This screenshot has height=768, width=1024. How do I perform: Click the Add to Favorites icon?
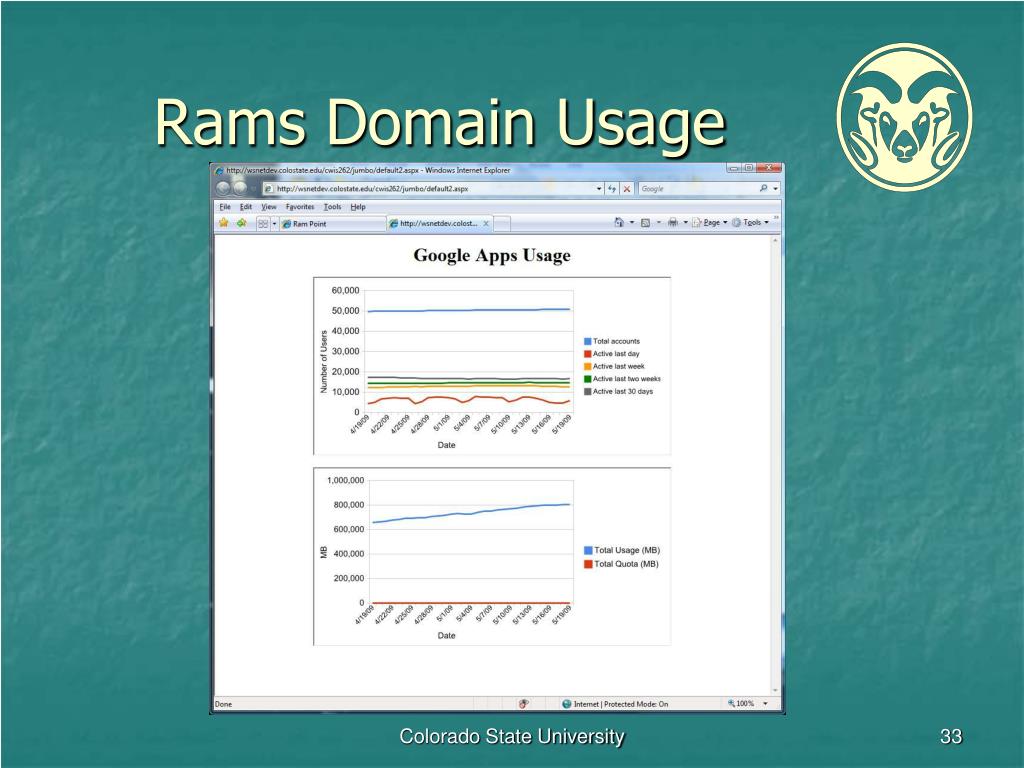click(241, 223)
